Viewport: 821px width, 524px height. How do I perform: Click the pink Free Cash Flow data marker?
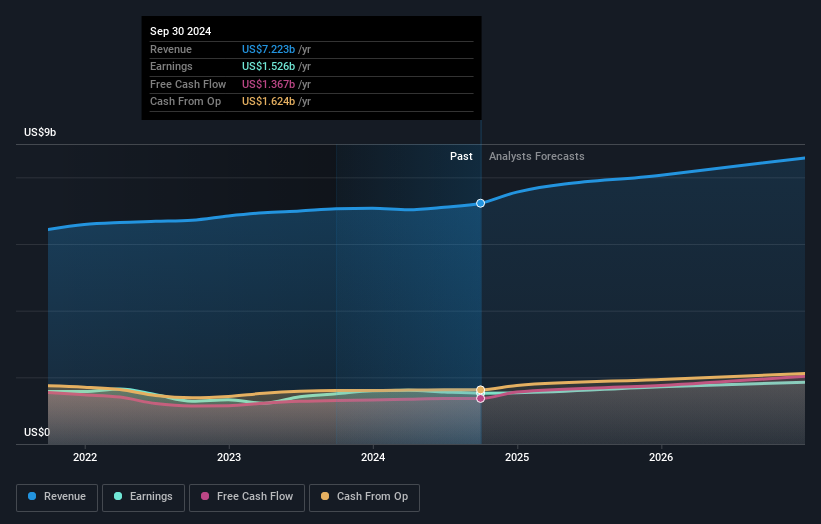tap(480, 398)
